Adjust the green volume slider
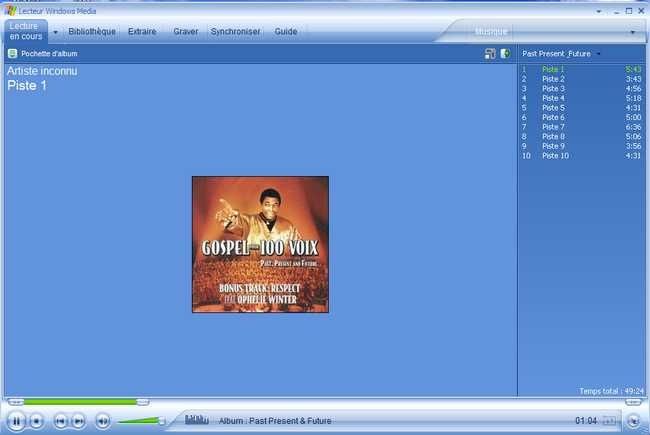This screenshot has height=435, width=650. click(141, 421)
